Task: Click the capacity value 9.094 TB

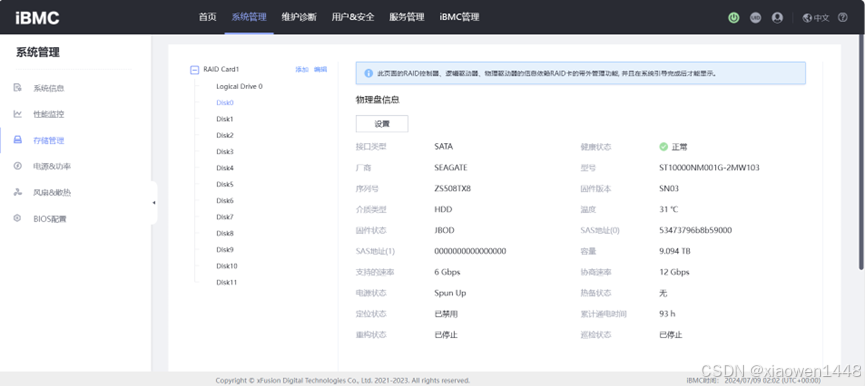Action: point(675,251)
